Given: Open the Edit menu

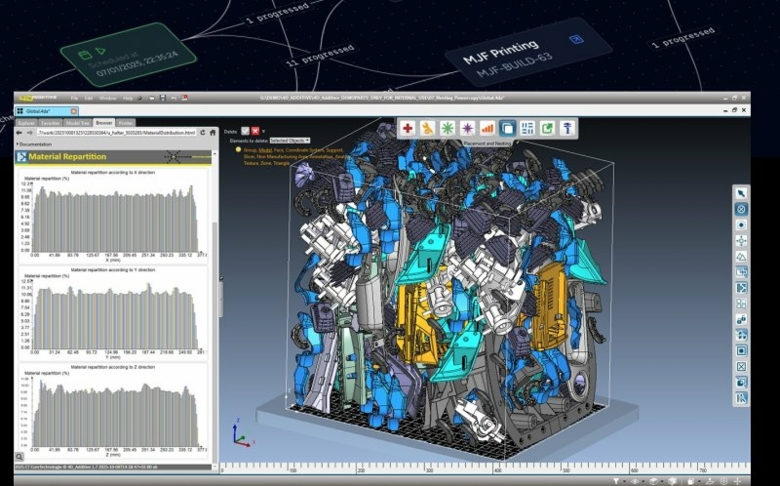Looking at the screenshot, I should (x=89, y=98).
